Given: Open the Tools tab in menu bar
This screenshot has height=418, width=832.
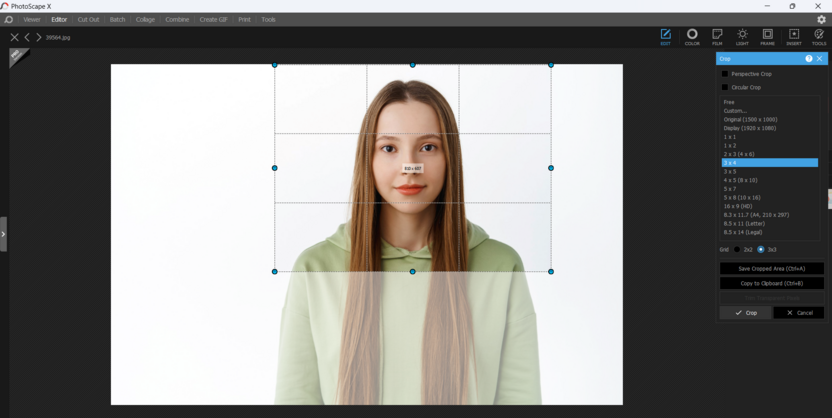Looking at the screenshot, I should (268, 20).
